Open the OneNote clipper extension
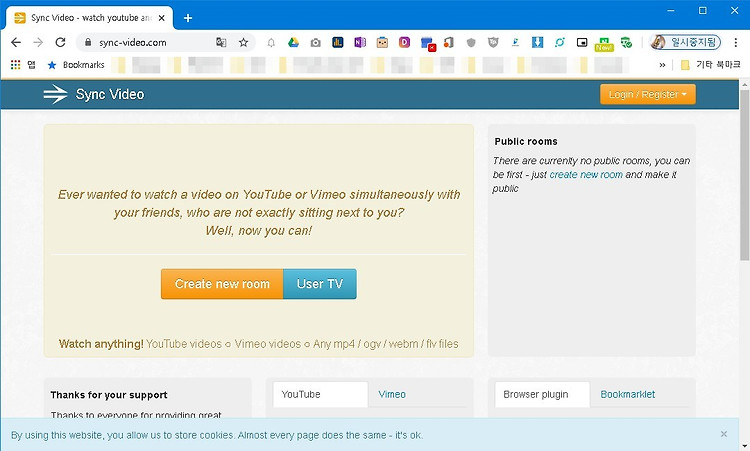 pos(360,43)
